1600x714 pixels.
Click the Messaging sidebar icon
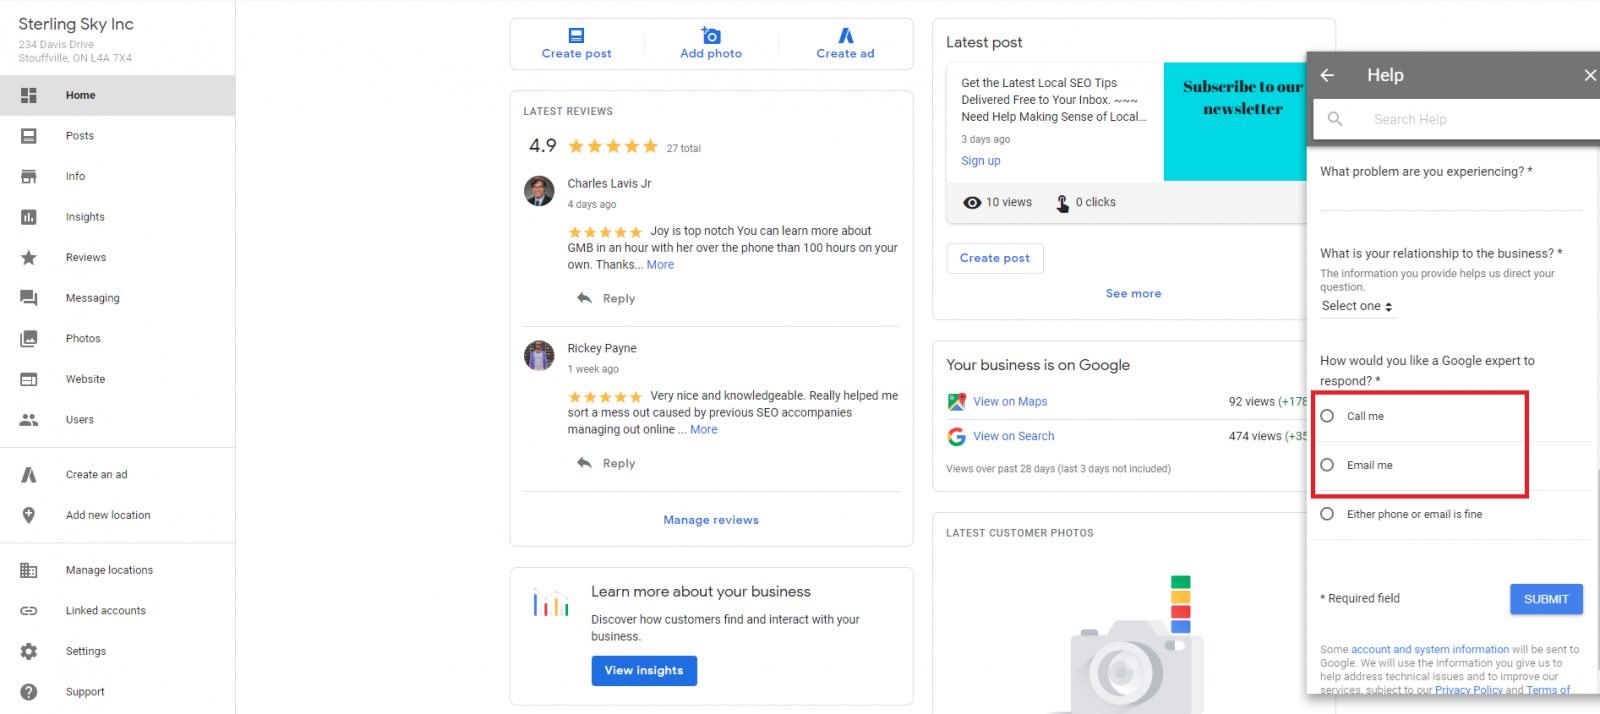pos(29,298)
